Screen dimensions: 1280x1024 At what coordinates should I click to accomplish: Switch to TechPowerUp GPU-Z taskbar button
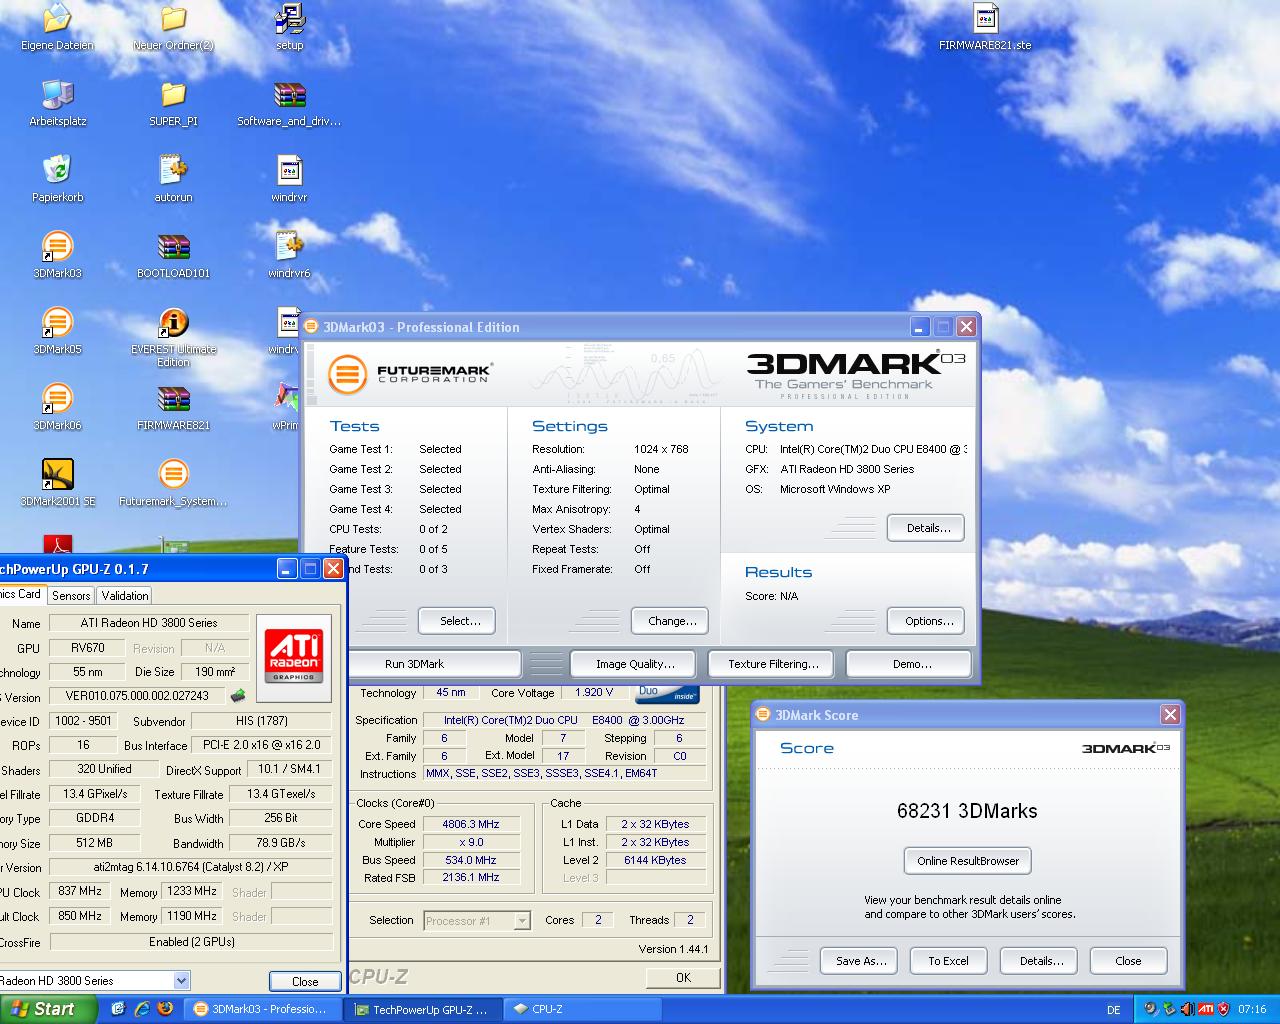(x=421, y=1009)
